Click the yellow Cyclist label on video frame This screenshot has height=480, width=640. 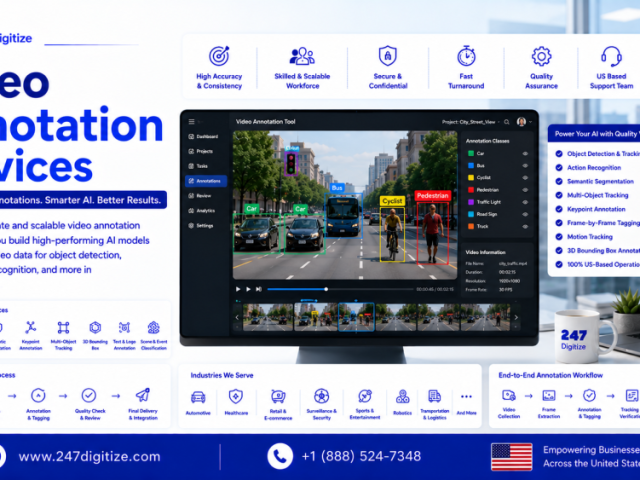(392, 201)
